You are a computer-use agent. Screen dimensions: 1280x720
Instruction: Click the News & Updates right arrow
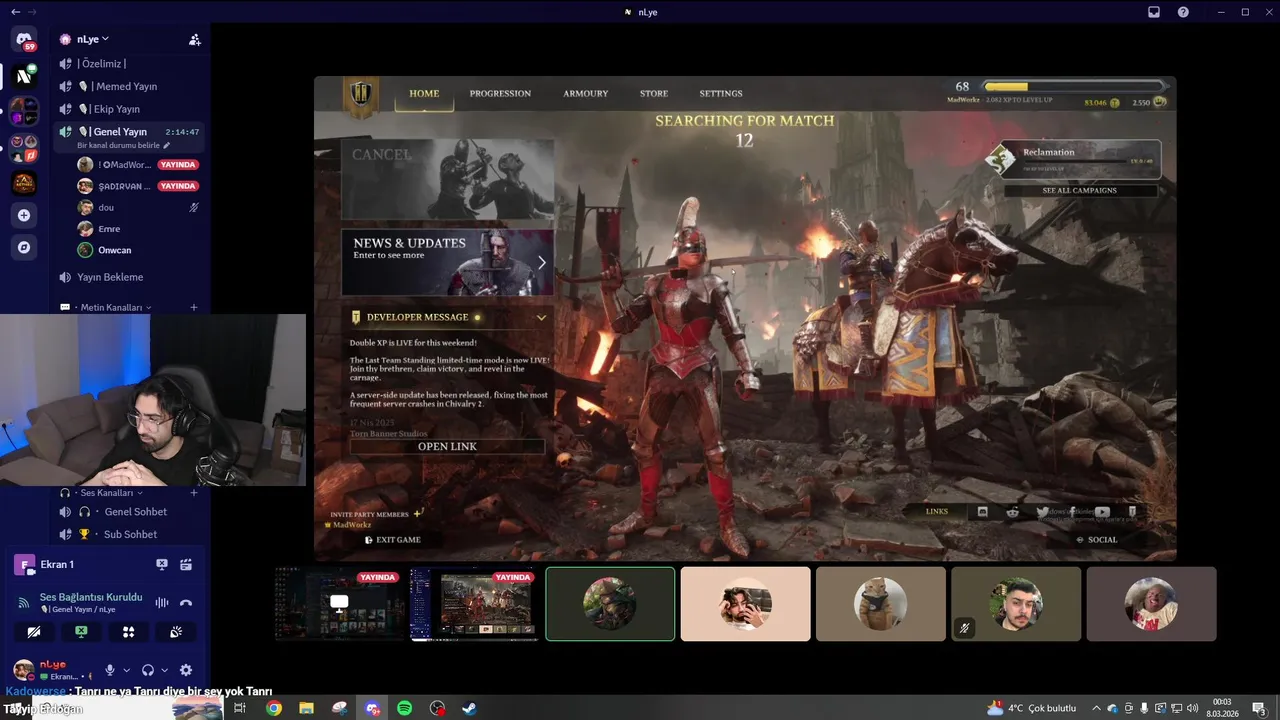541,262
